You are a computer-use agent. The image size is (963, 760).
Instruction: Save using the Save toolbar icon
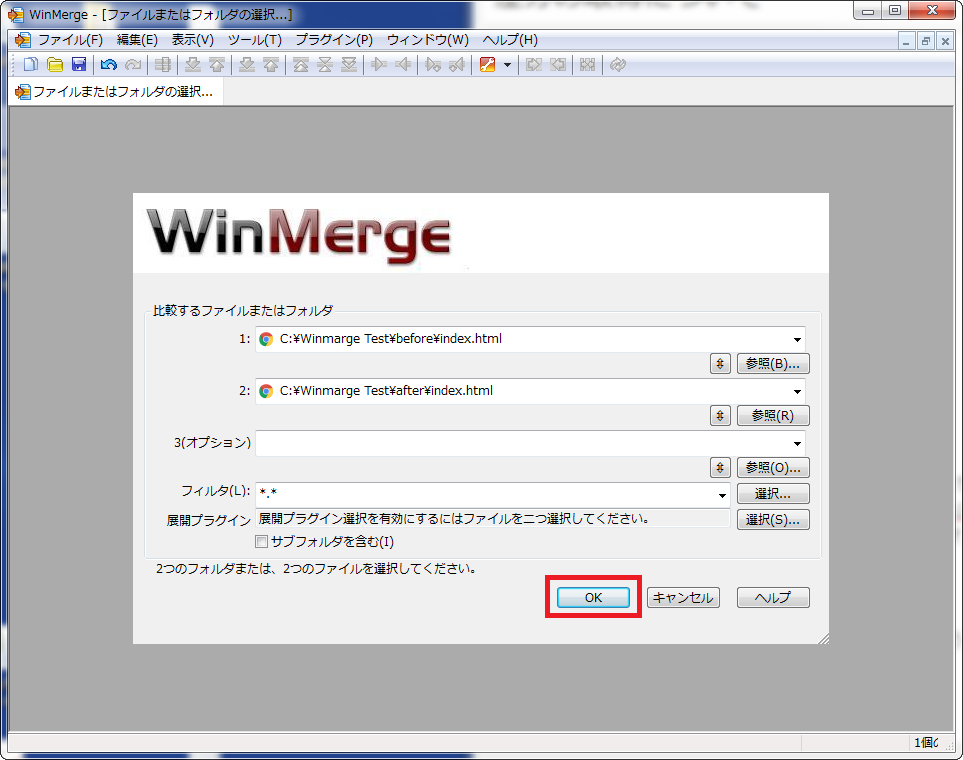[79, 65]
